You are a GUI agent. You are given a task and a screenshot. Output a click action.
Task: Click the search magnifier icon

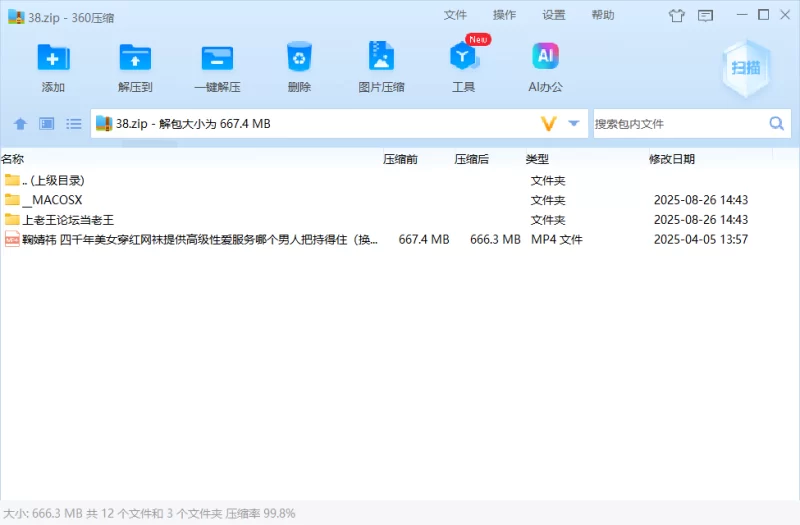777,123
